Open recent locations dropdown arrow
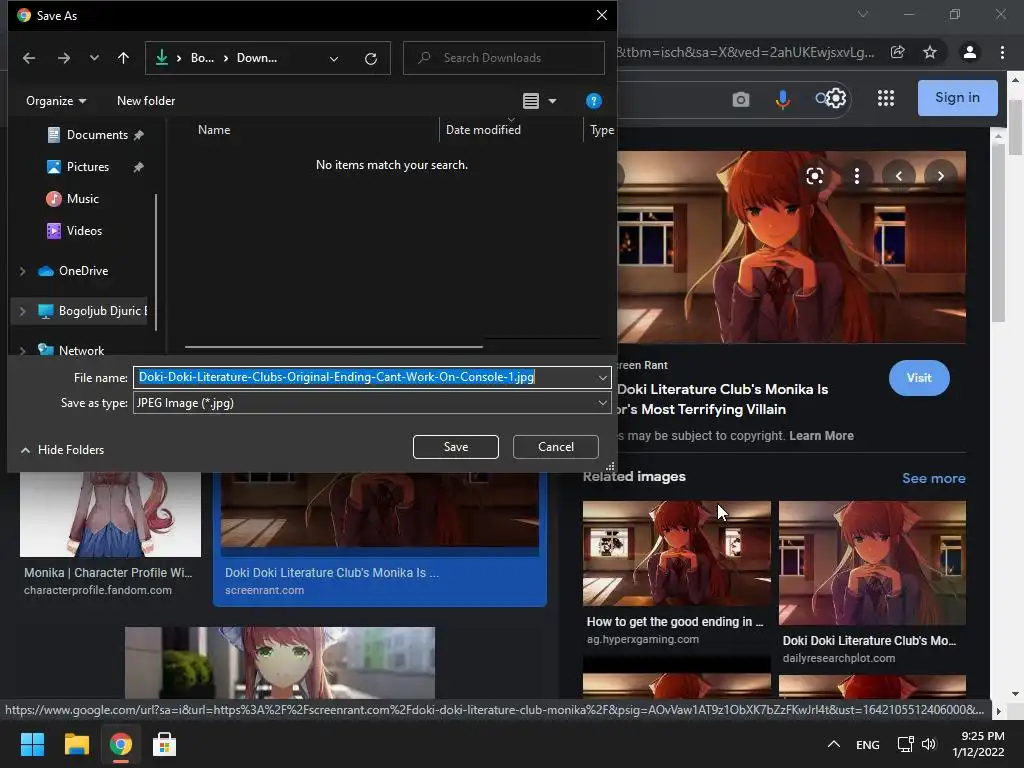The width and height of the screenshot is (1024, 768). (94, 58)
